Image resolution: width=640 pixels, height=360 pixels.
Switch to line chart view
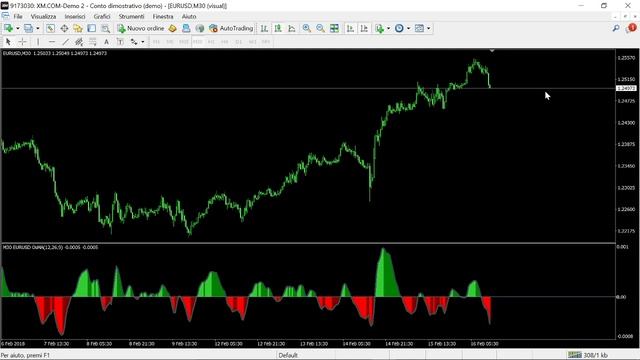click(x=292, y=28)
